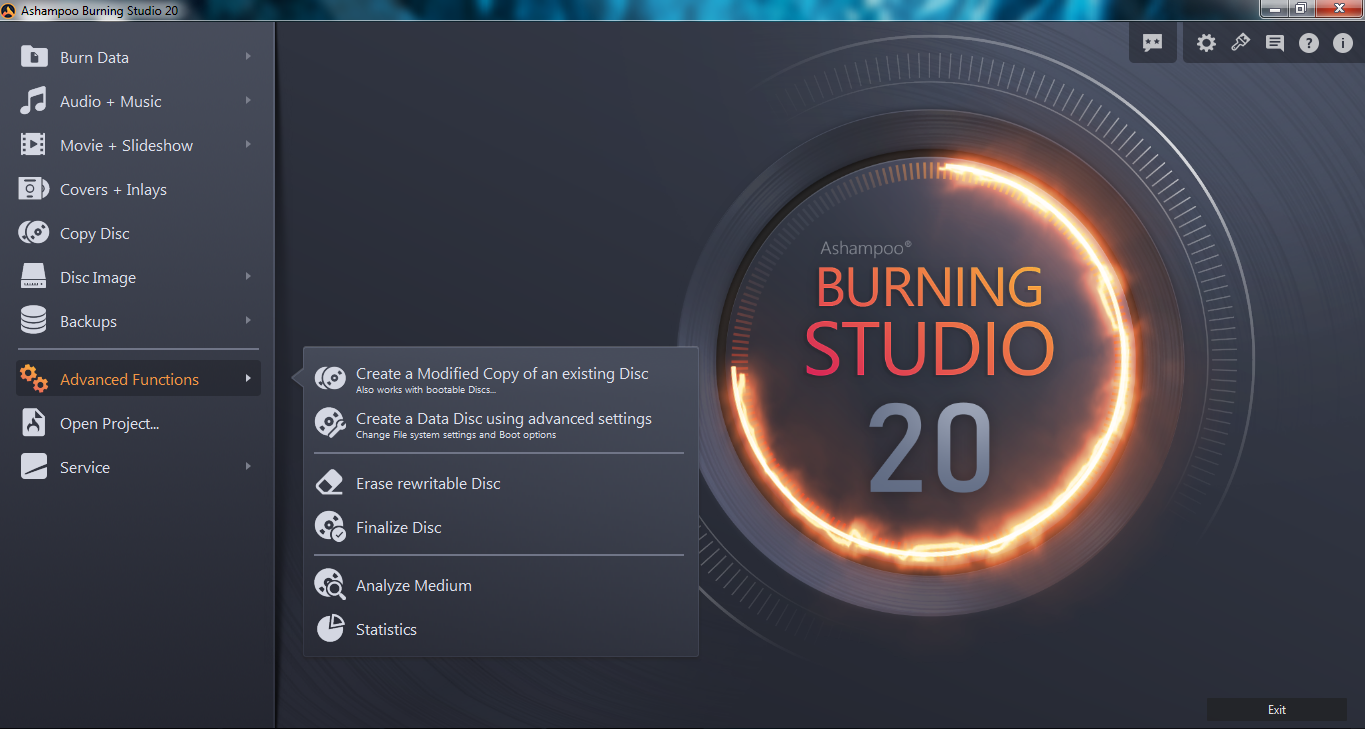Expand the Movie + Slideshow submenu arrow
The image size is (1365, 729).
click(x=248, y=145)
